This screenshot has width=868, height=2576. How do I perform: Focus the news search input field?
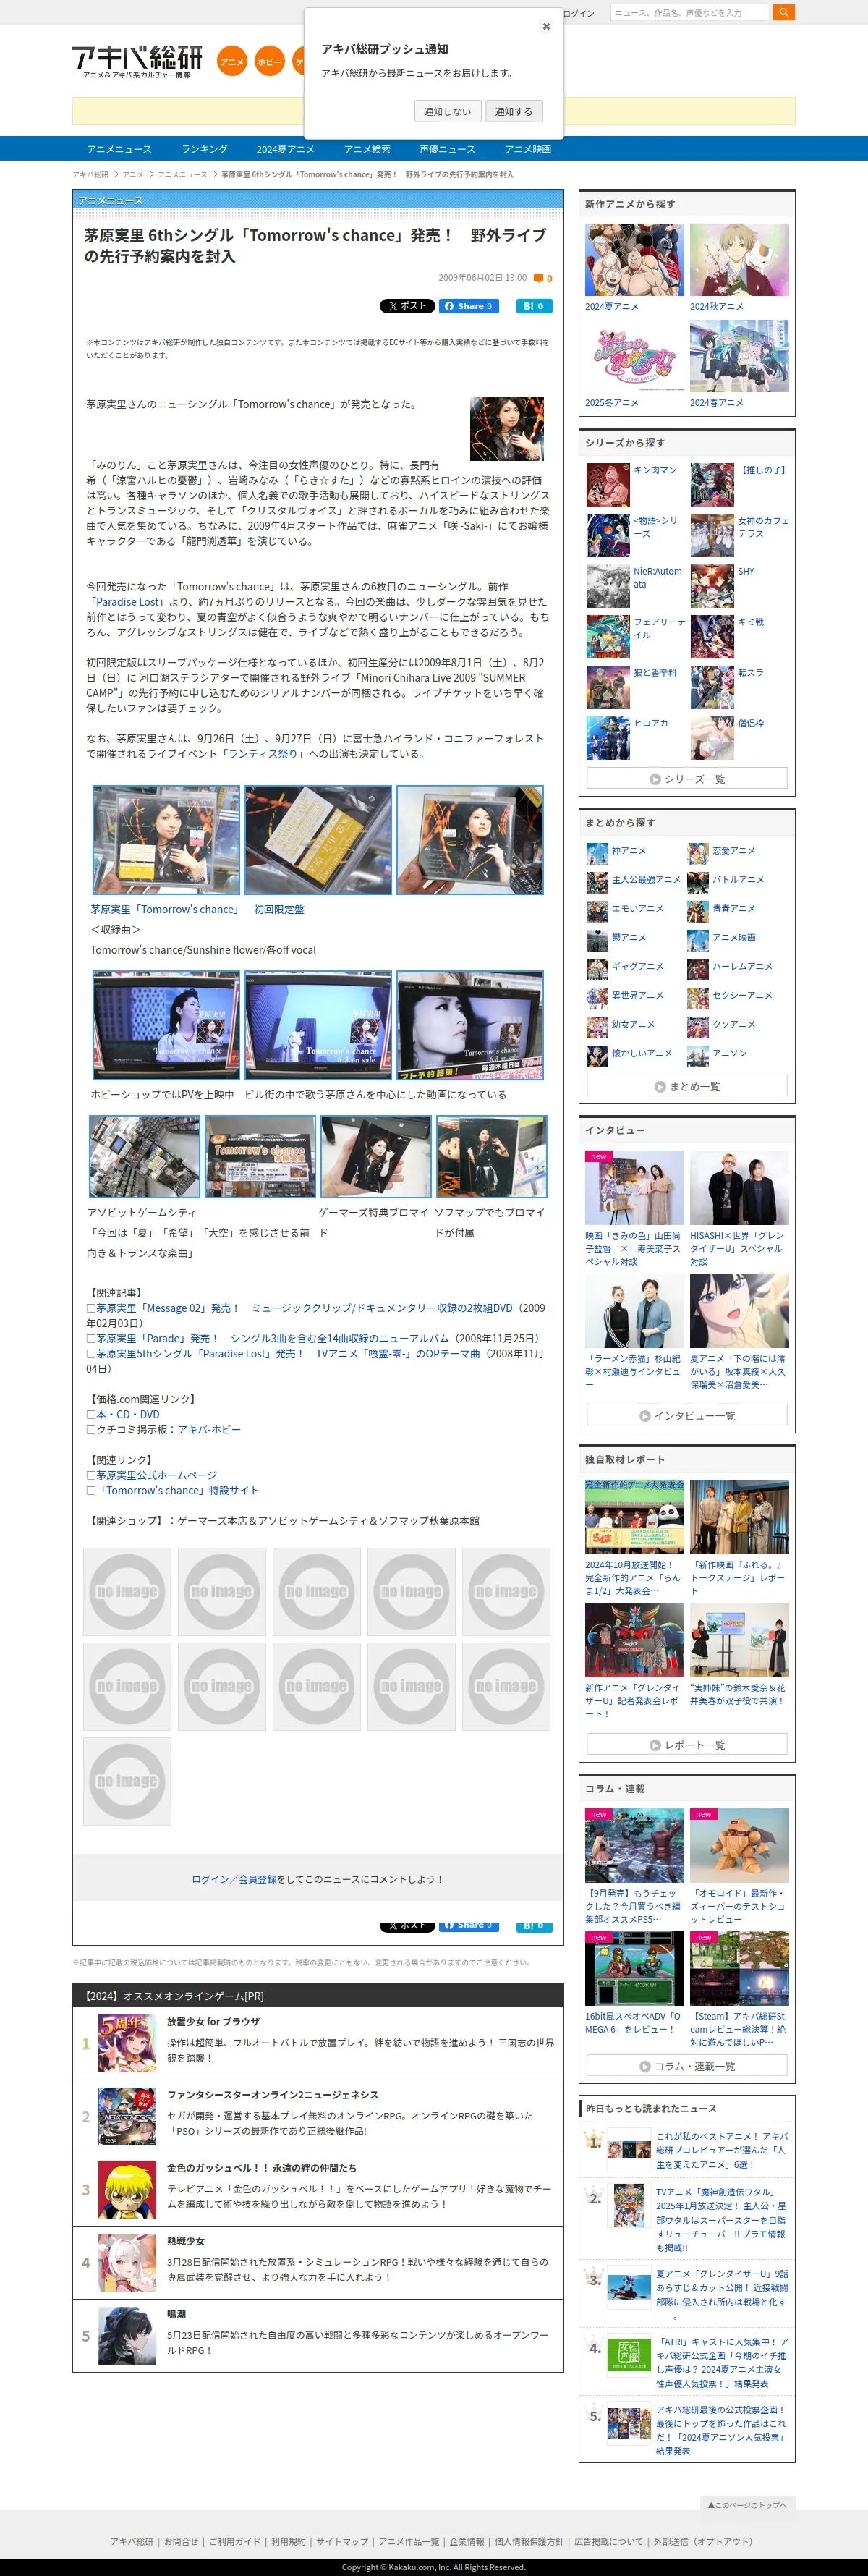[689, 12]
